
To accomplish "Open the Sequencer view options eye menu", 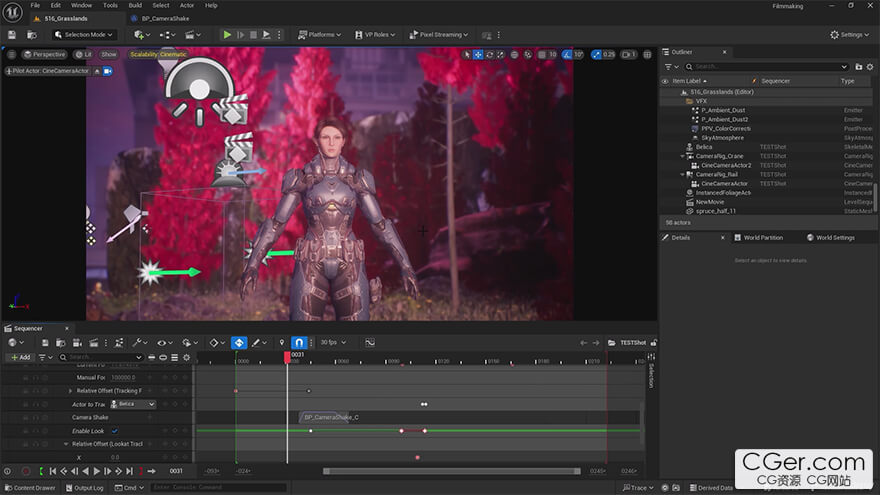I will click(x=164, y=342).
